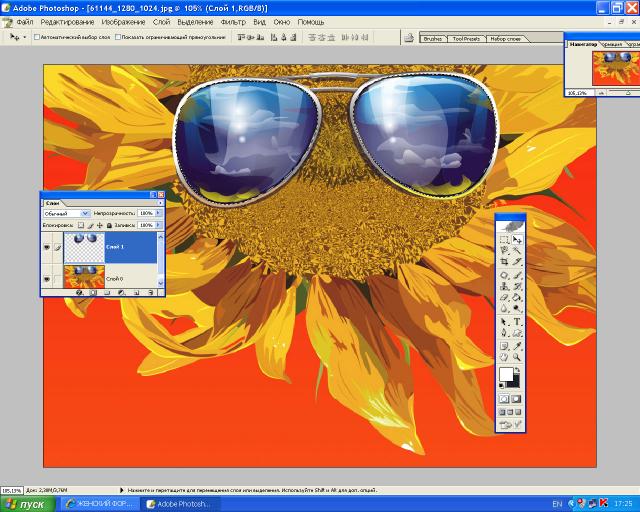Select the Eraser tool
Screen dimensions: 640x512
[504, 298]
